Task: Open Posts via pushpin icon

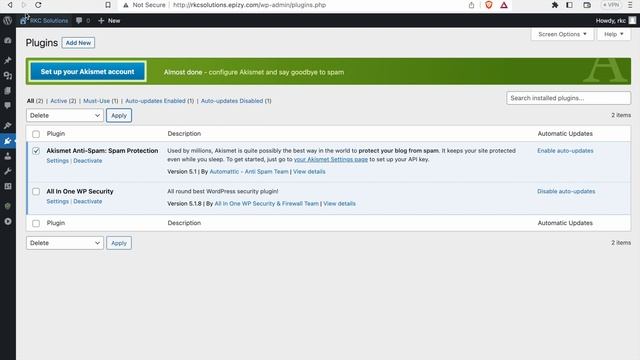Action: [x=8, y=60]
